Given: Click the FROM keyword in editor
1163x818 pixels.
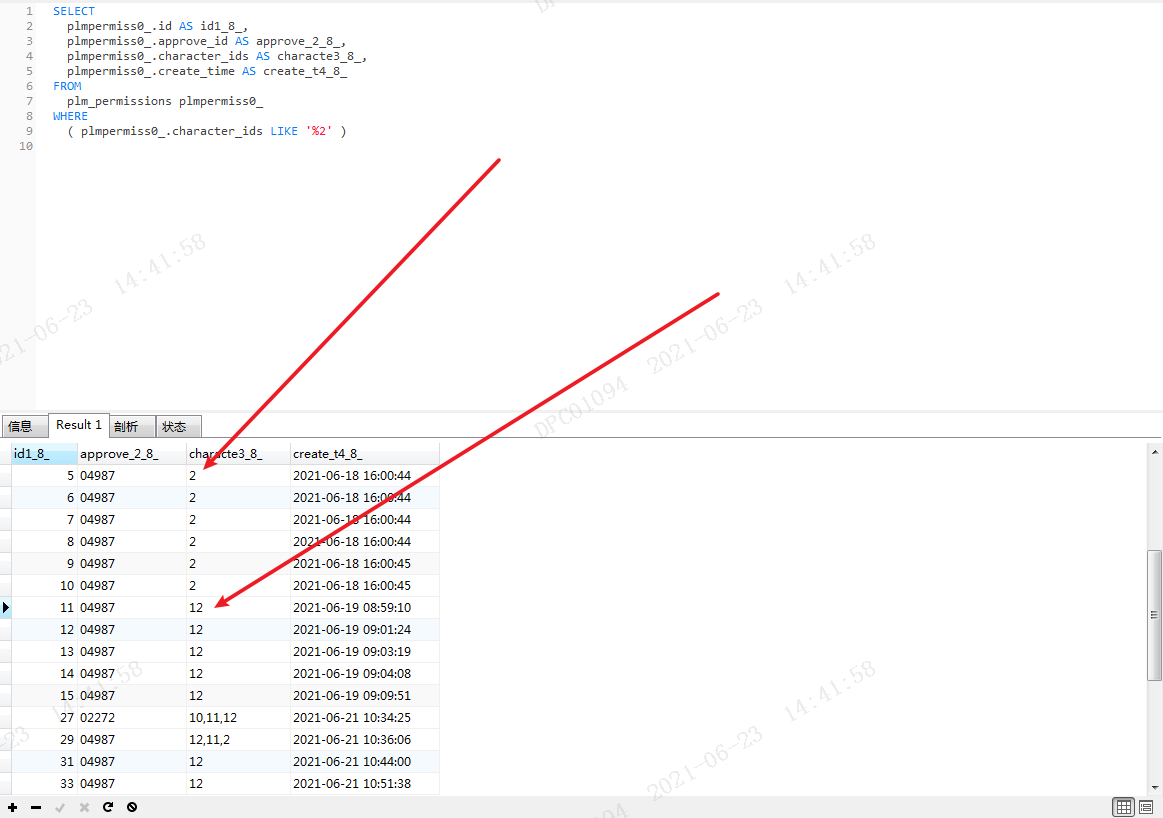Looking at the screenshot, I should point(67,86).
